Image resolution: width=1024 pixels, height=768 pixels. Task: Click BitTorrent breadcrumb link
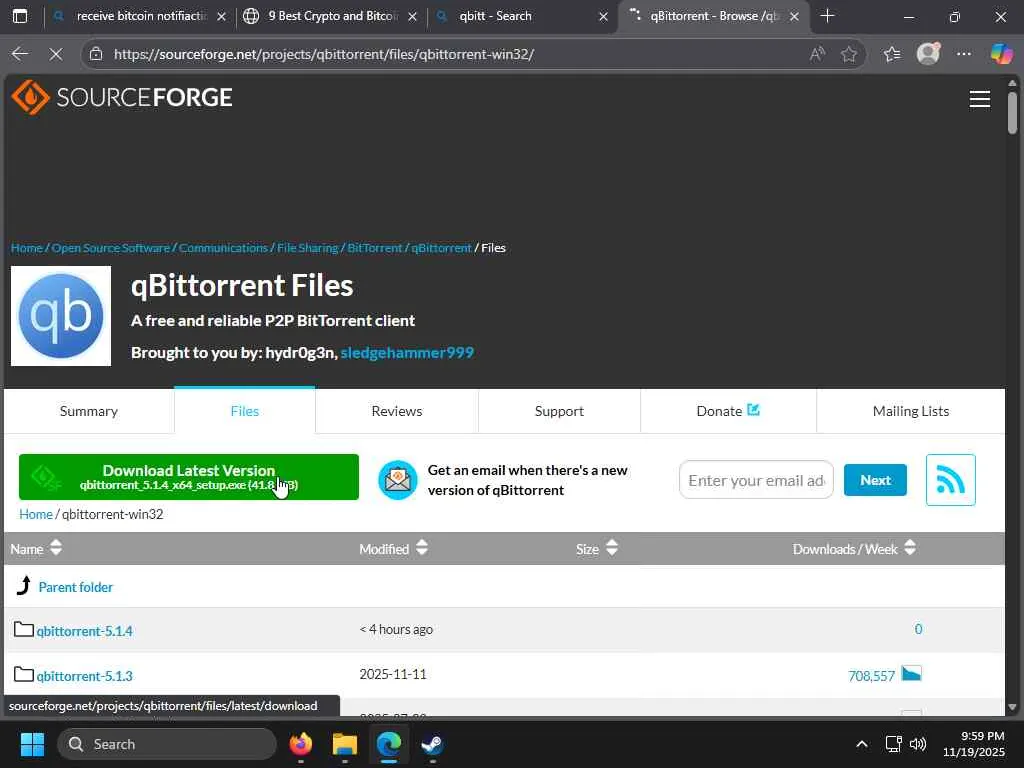coord(375,248)
